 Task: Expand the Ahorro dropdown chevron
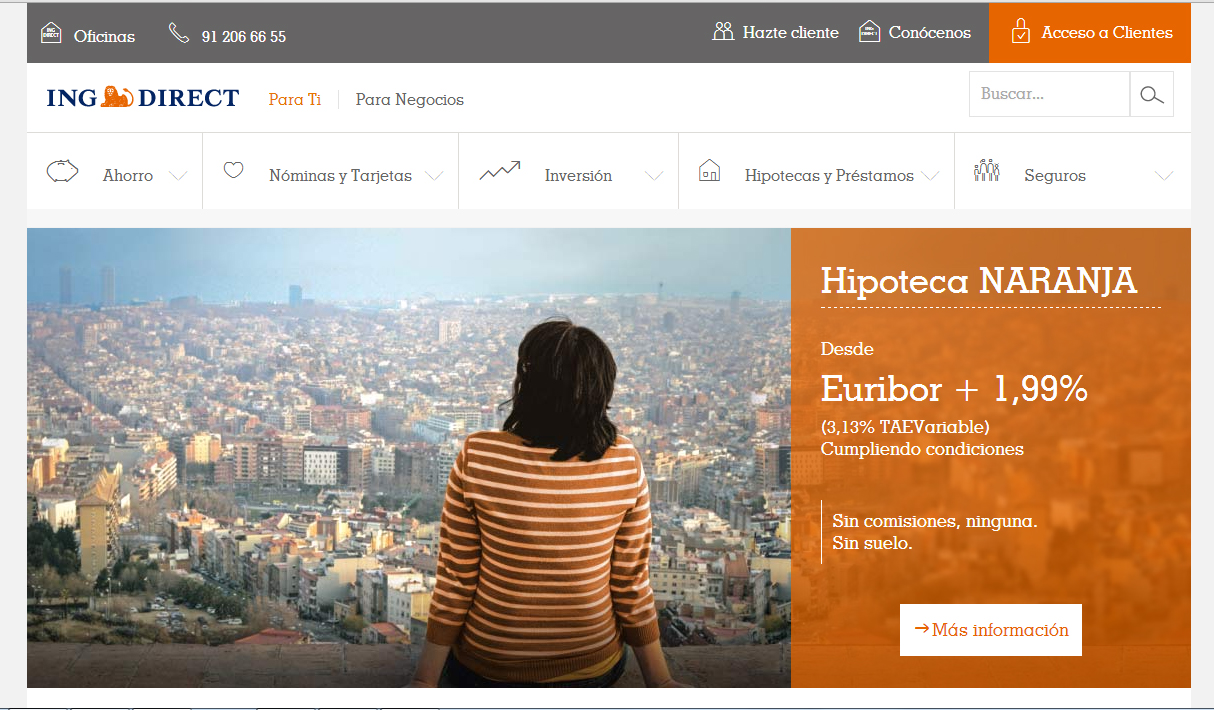click(178, 176)
